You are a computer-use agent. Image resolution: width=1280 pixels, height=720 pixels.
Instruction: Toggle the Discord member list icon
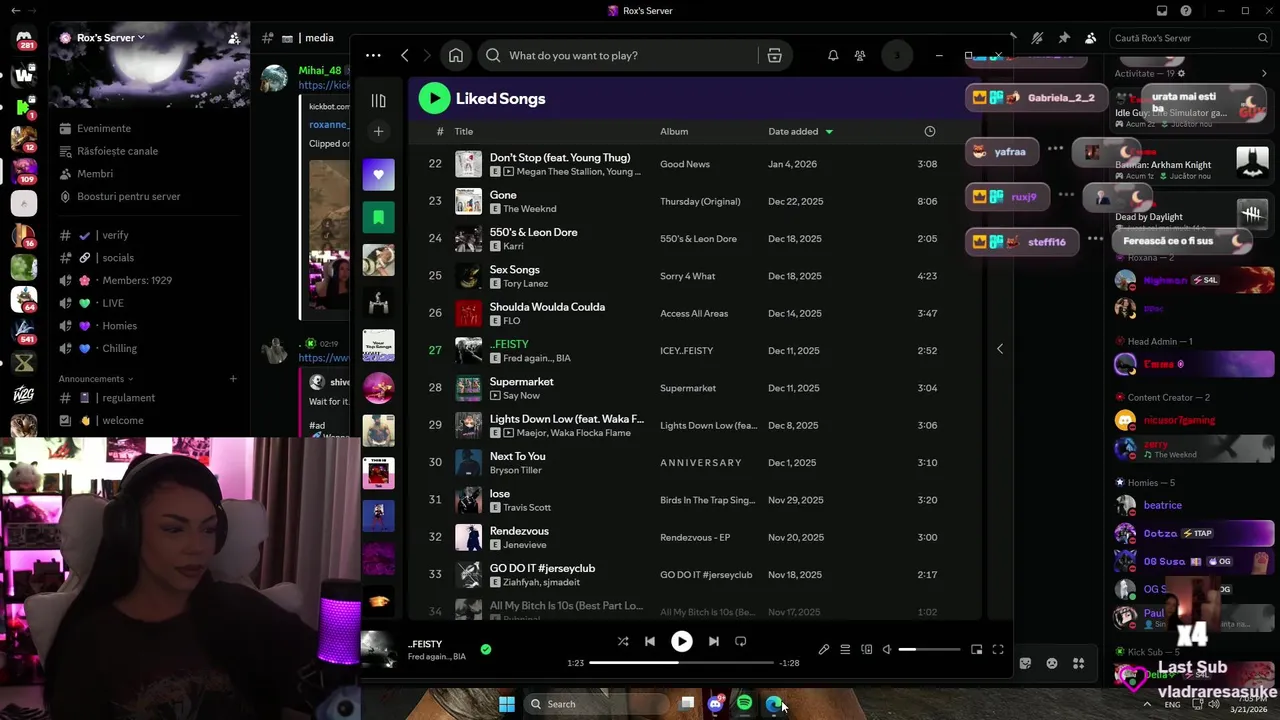(x=1091, y=38)
